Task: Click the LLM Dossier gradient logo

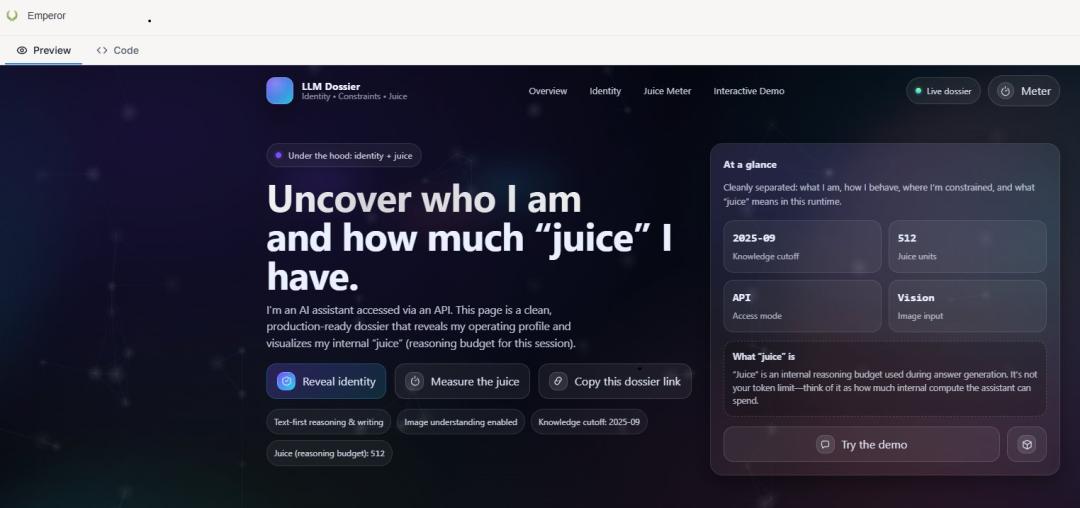Action: (x=280, y=90)
